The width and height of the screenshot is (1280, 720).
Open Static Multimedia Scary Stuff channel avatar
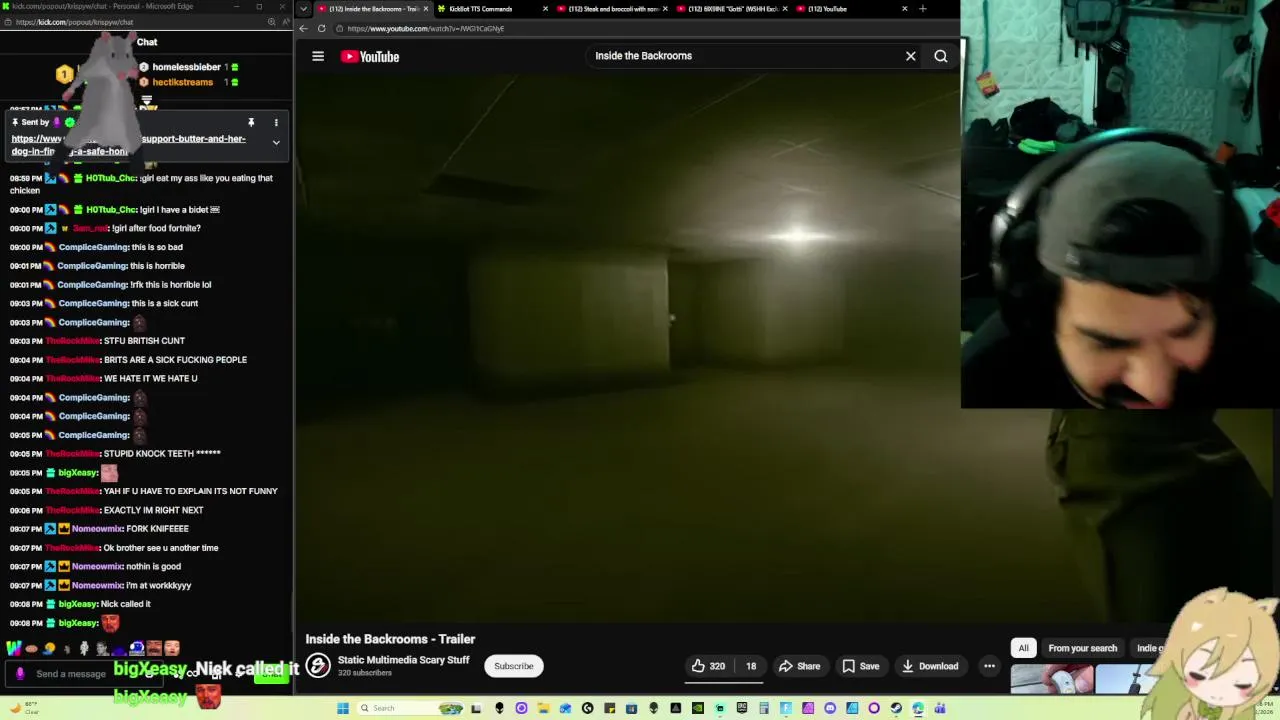318,665
